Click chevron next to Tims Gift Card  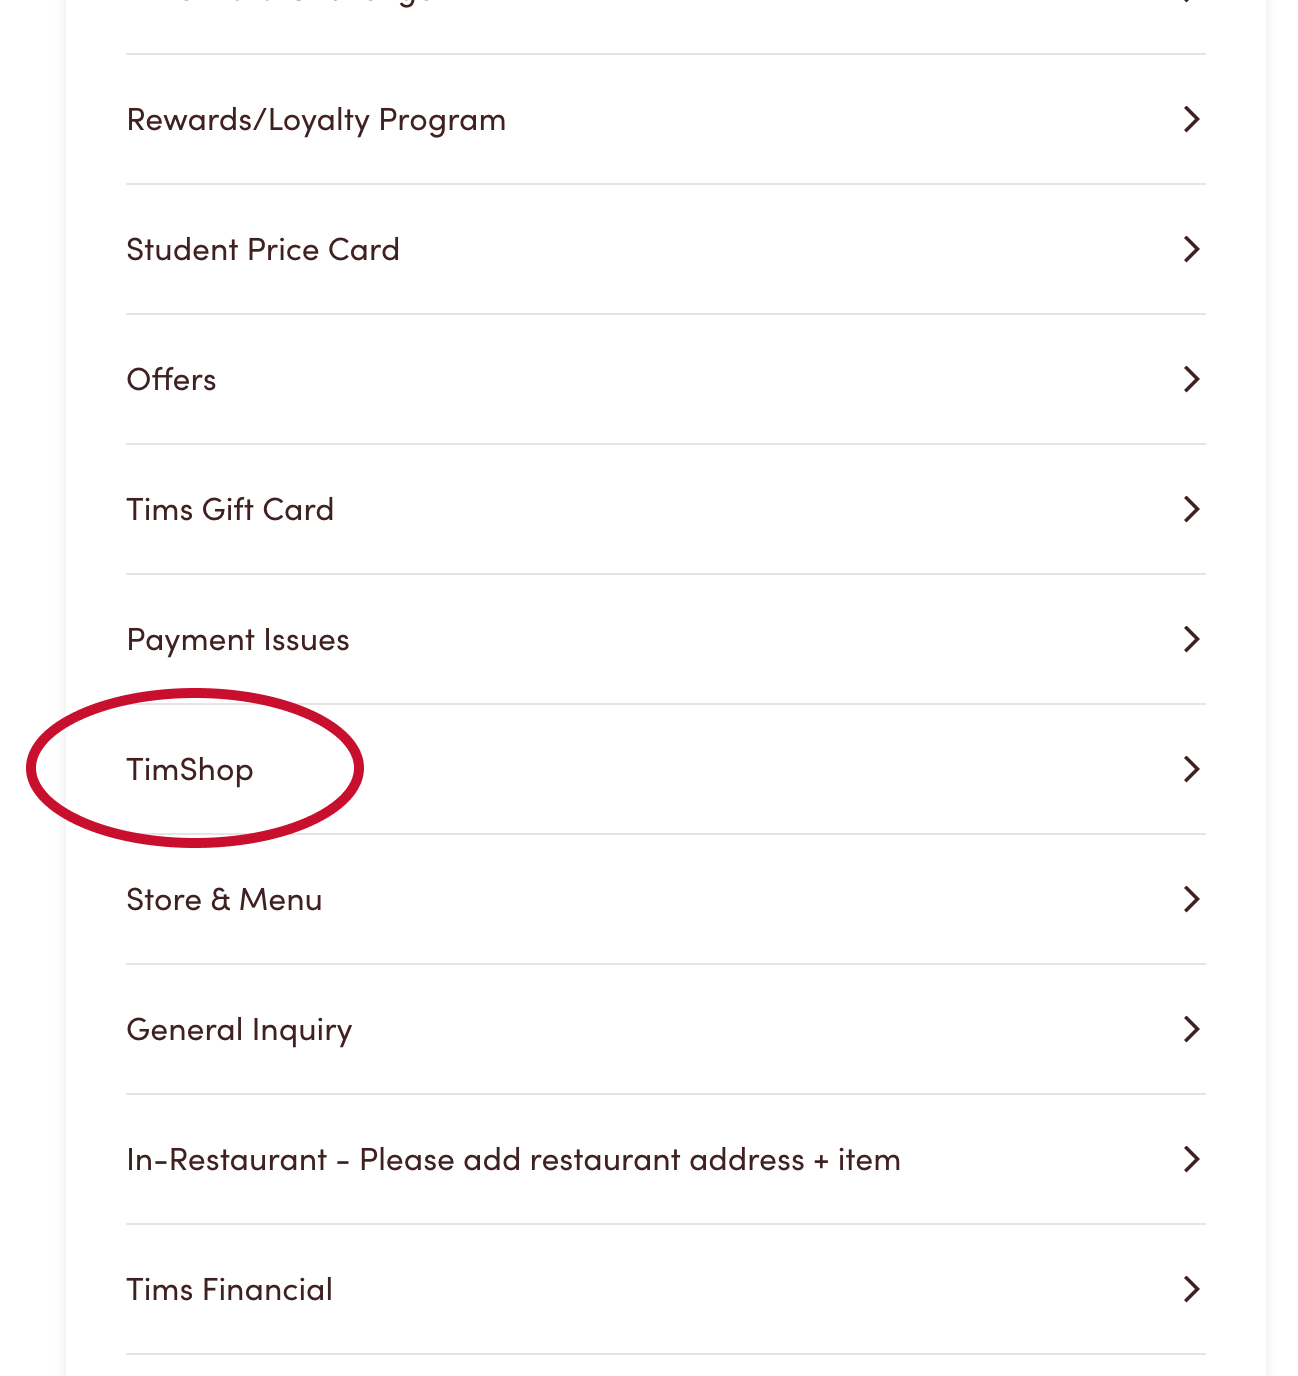(1190, 510)
